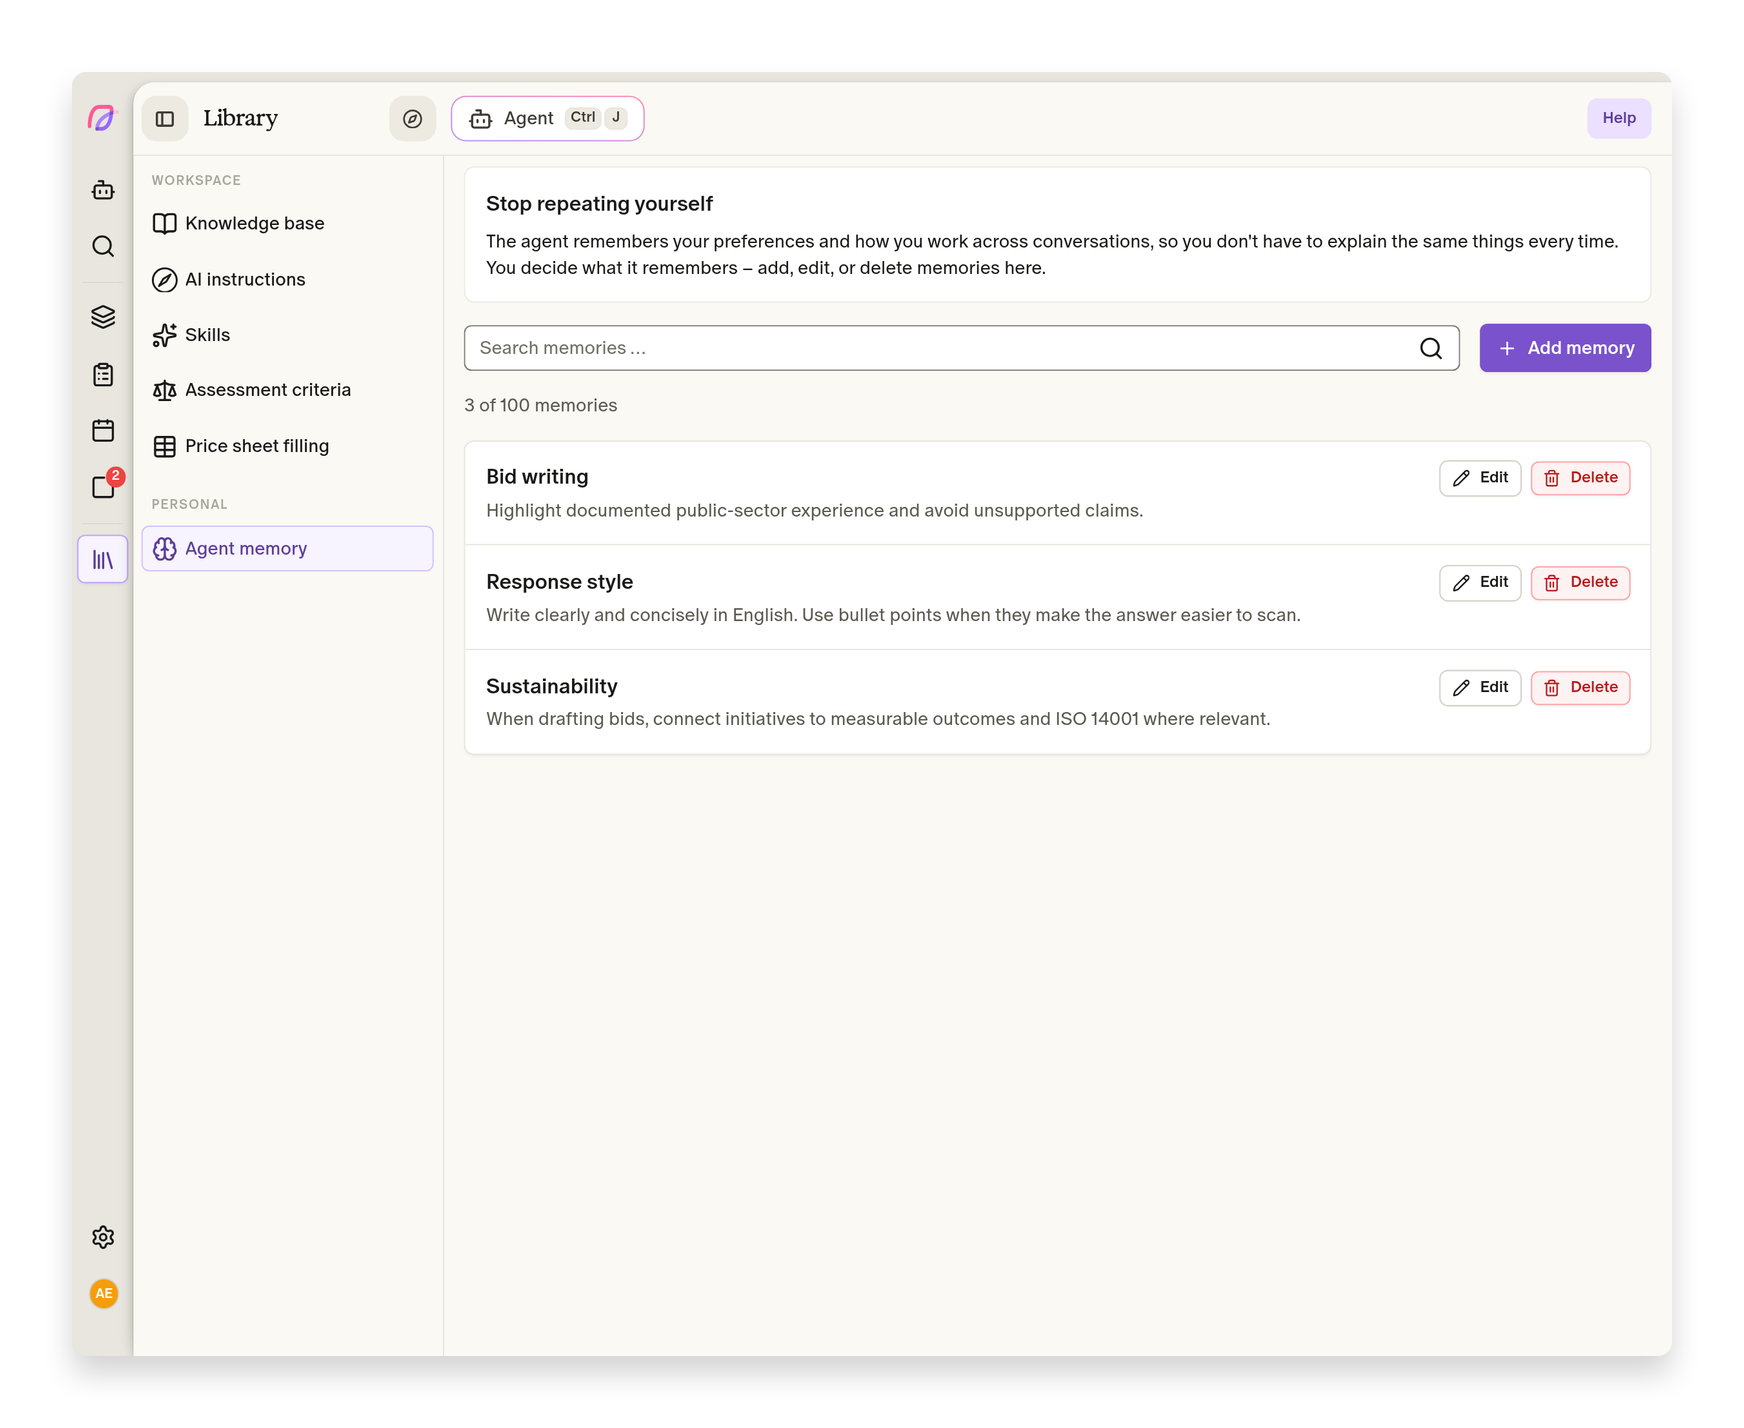Click the Library page title
Viewport: 1744px width, 1428px height.
click(x=240, y=118)
